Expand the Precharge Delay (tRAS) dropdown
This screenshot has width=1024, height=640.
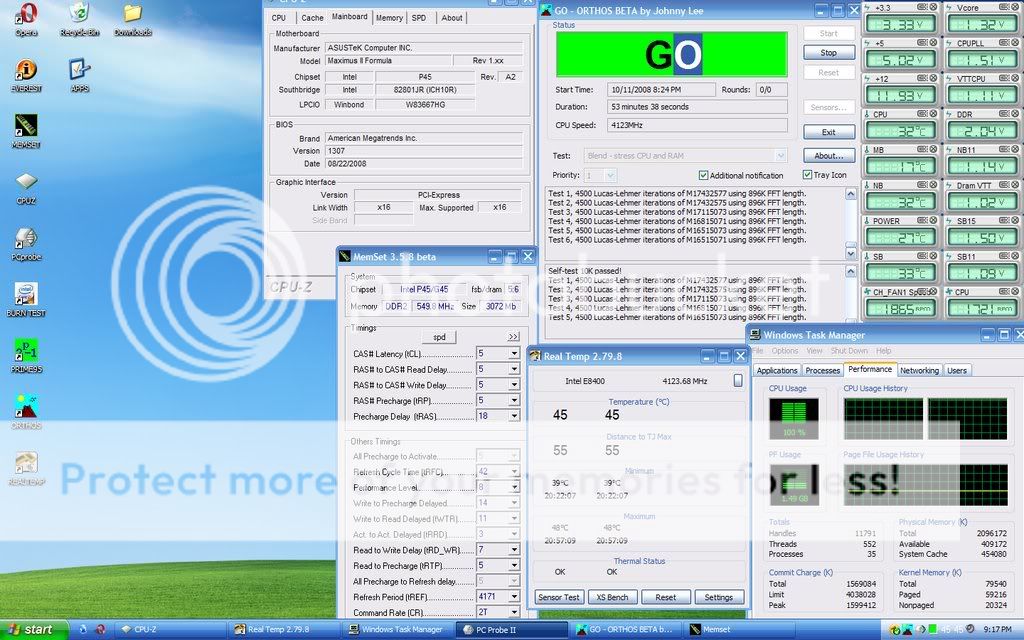point(514,416)
